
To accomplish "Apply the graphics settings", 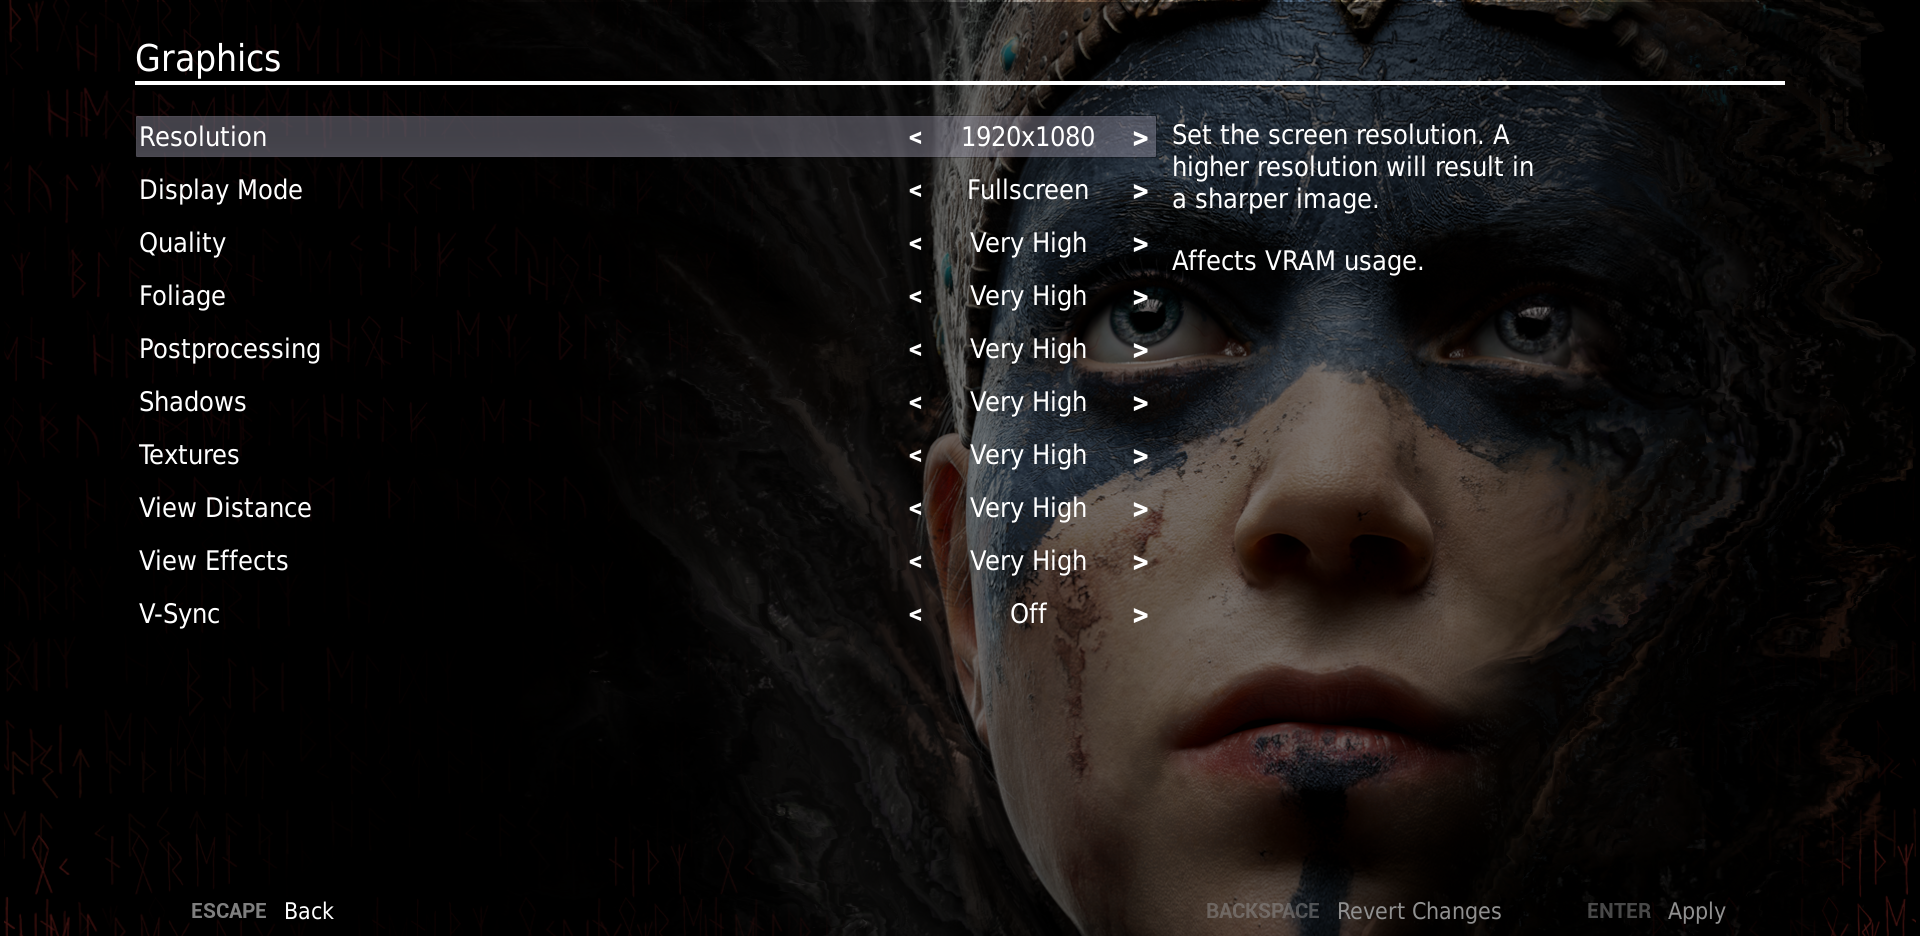I will 1696,911.
